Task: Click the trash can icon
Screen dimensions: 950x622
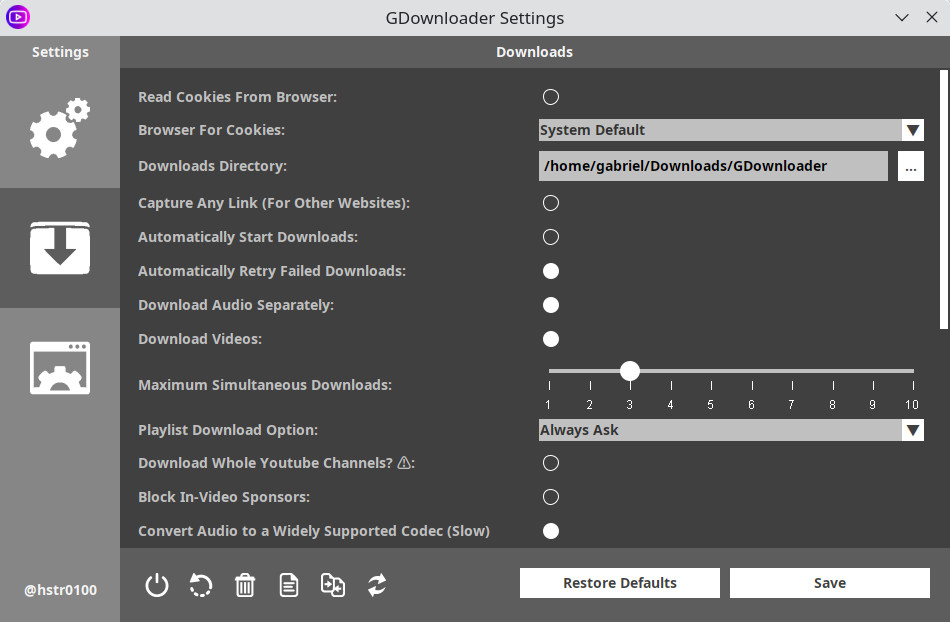Action: tap(245, 585)
